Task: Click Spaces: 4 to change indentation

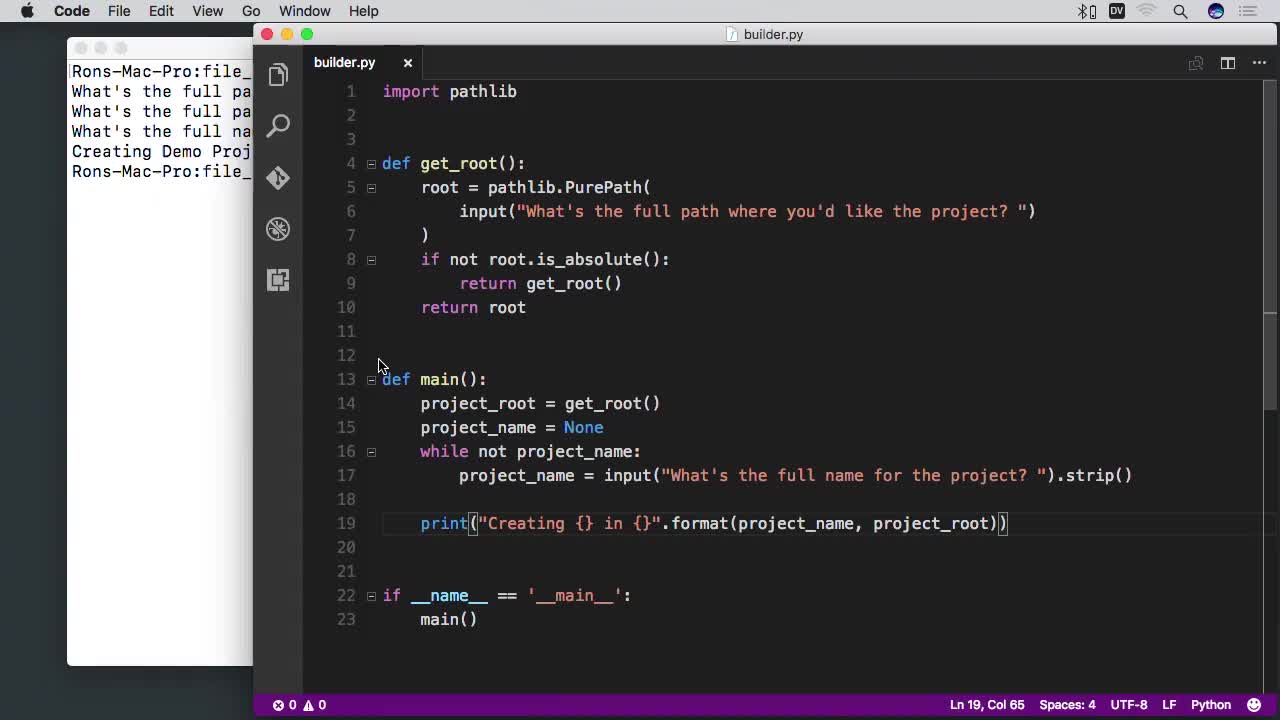Action: click(1068, 705)
